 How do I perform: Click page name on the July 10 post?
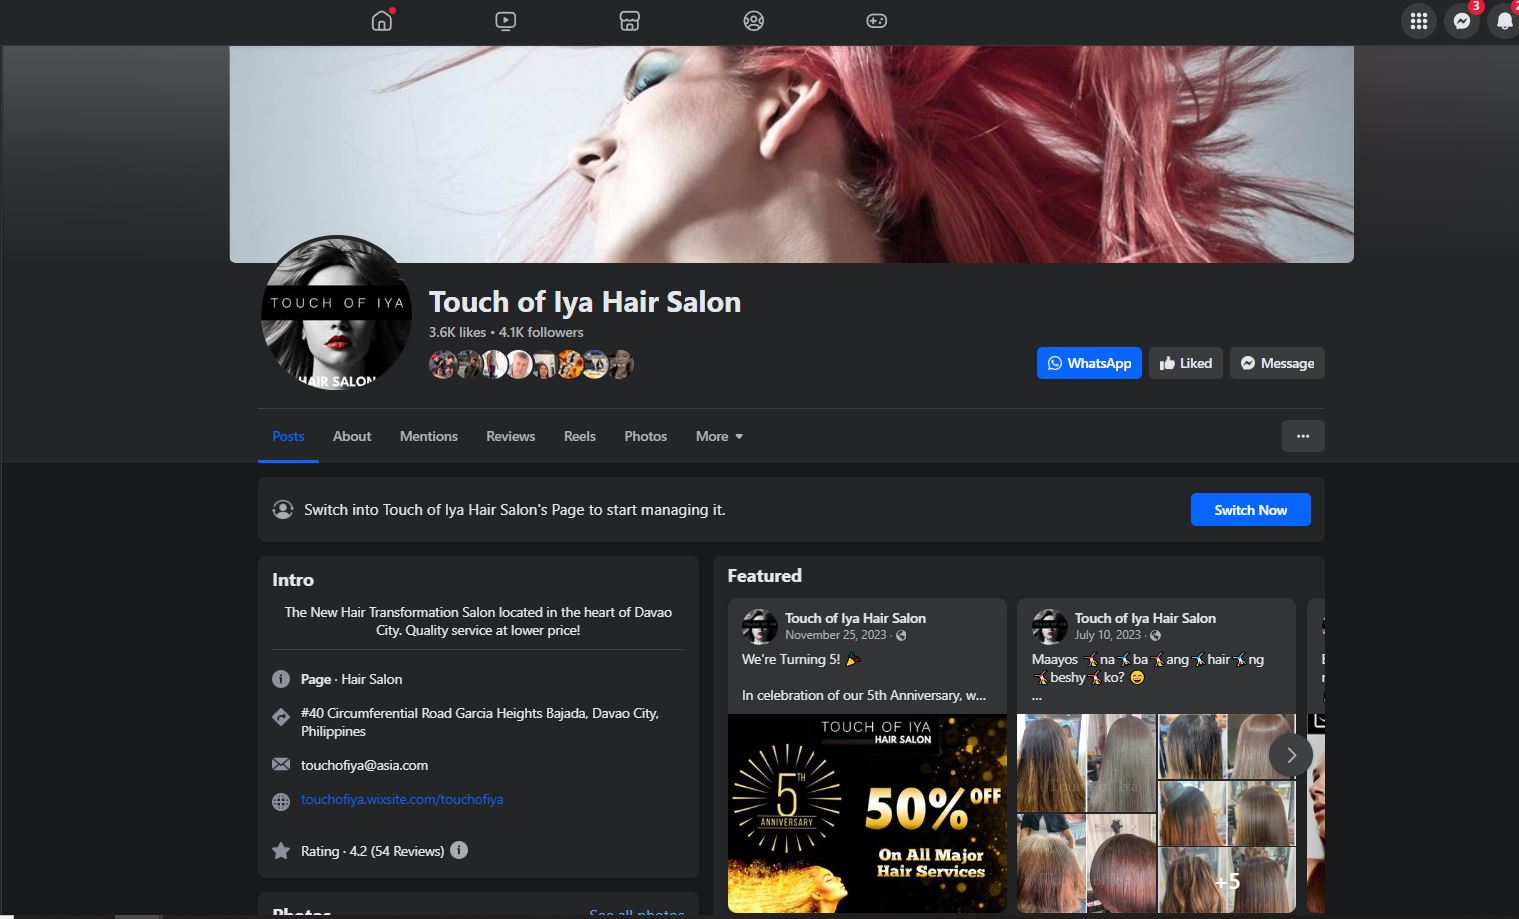click(x=1145, y=618)
